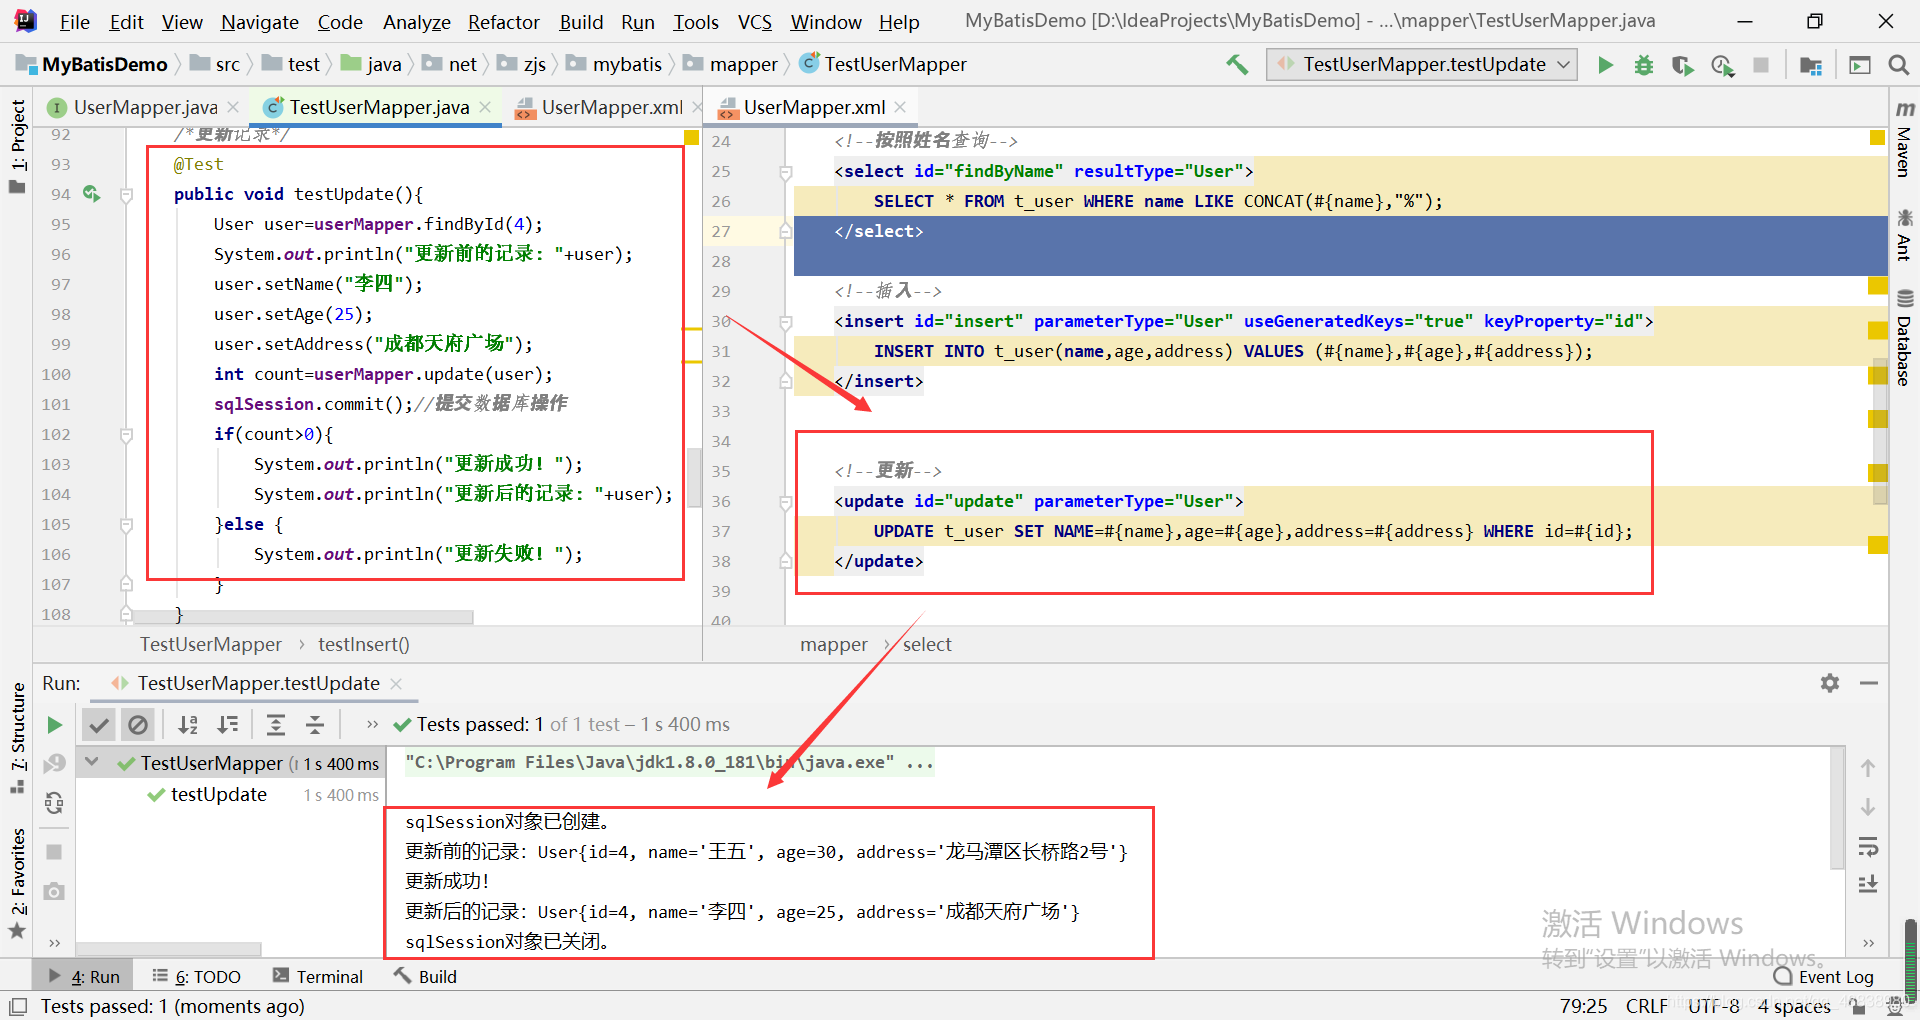Click the camera dump threads icon
1920x1020 pixels.
54,891
